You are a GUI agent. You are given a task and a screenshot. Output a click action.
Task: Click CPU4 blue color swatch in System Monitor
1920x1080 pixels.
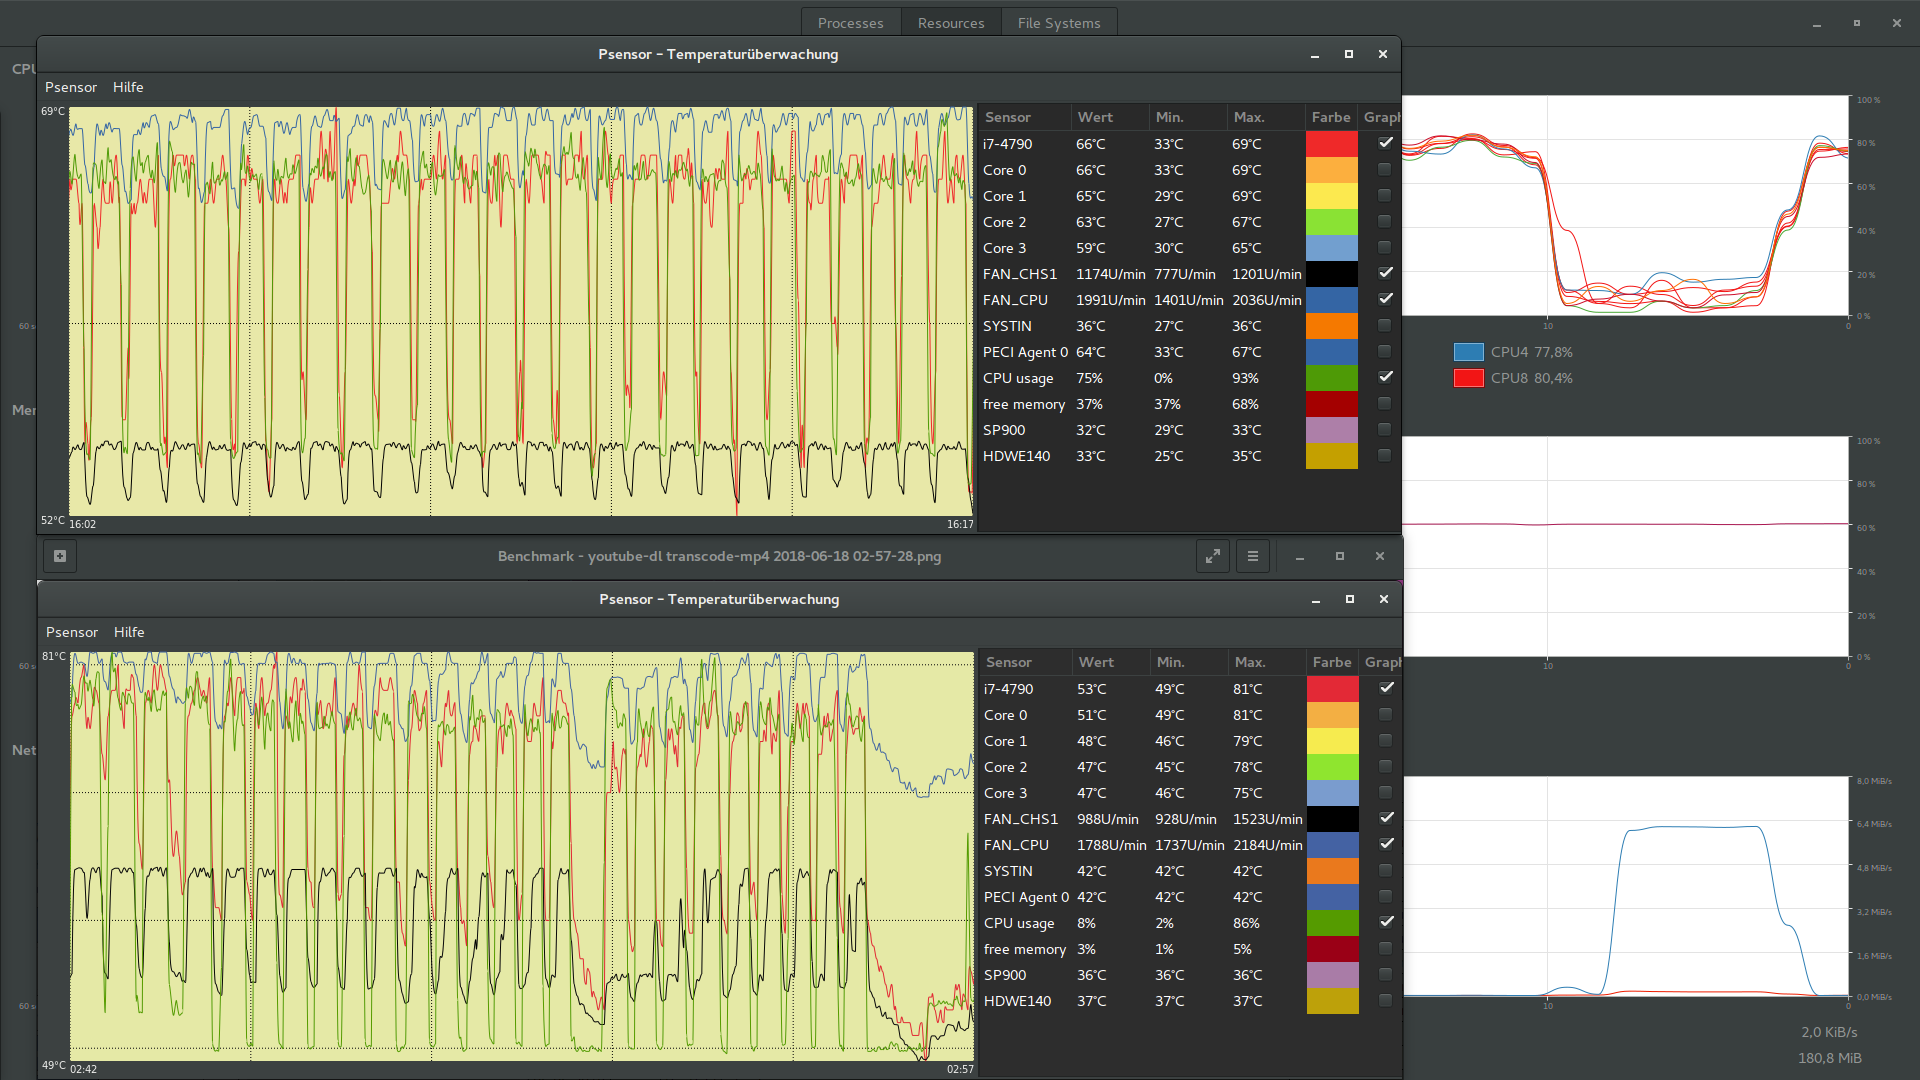1469,352
